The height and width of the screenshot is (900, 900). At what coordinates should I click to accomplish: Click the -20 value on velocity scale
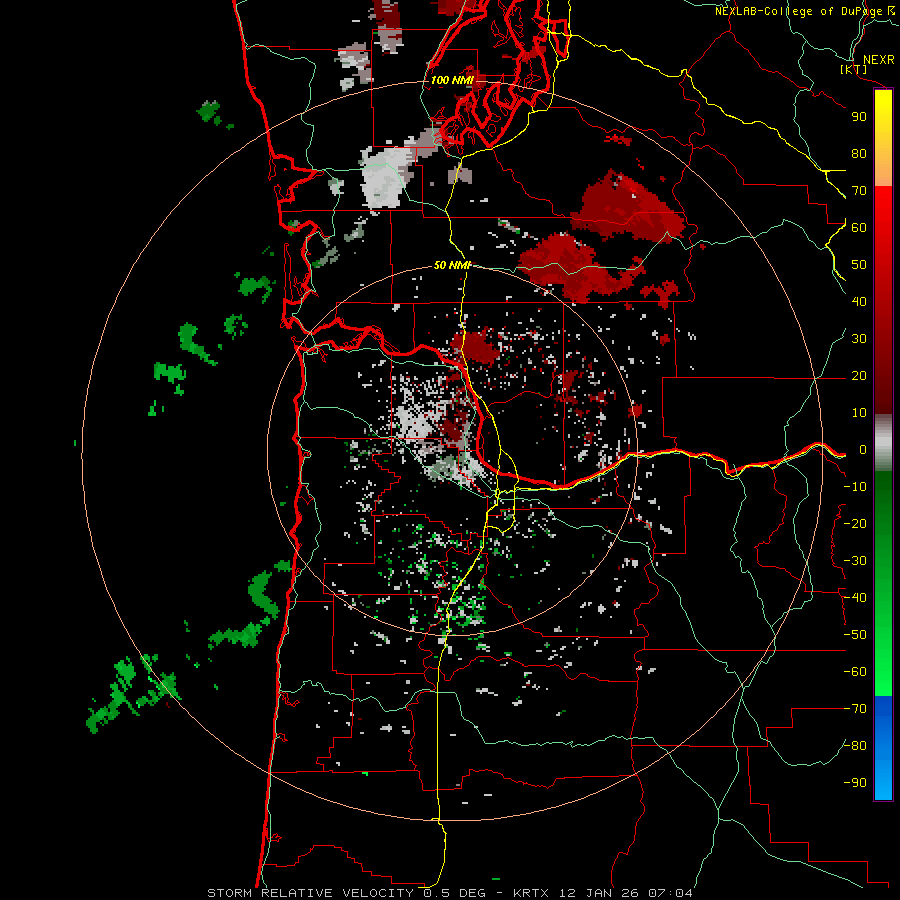pos(855,524)
